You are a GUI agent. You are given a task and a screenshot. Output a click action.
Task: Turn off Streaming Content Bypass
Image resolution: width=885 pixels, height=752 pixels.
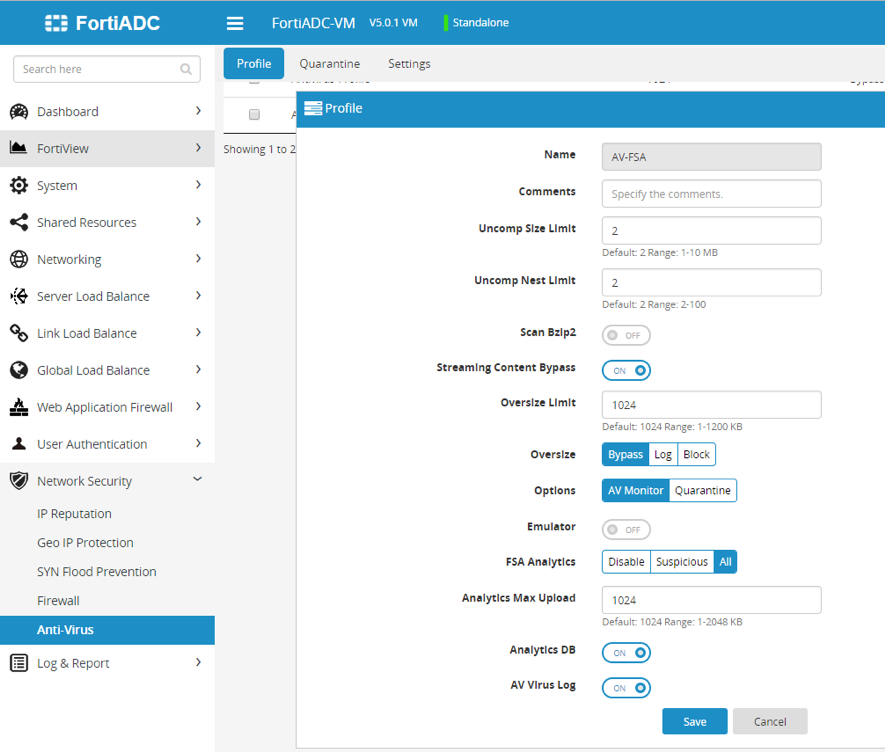click(626, 370)
